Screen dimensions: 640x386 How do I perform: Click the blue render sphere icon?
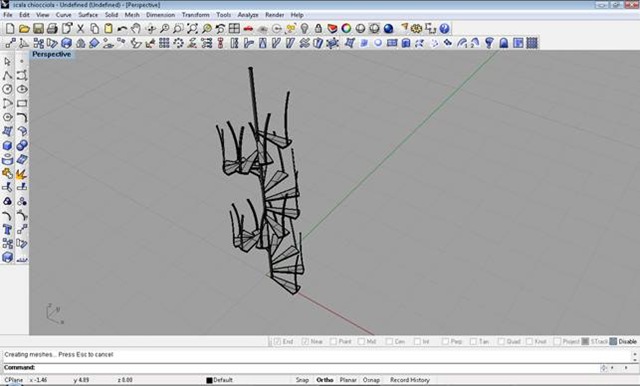[389, 29]
